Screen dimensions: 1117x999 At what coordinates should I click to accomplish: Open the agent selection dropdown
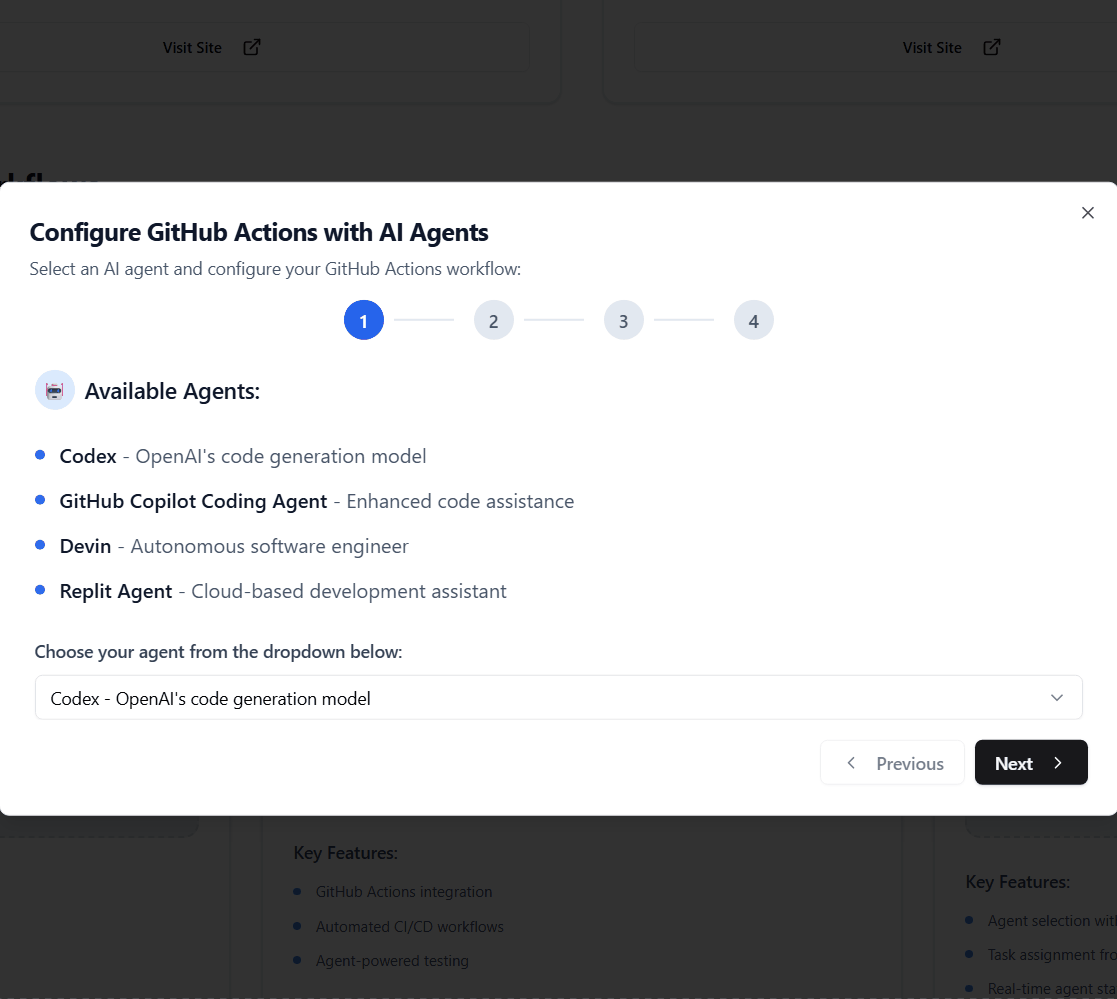[559, 697]
